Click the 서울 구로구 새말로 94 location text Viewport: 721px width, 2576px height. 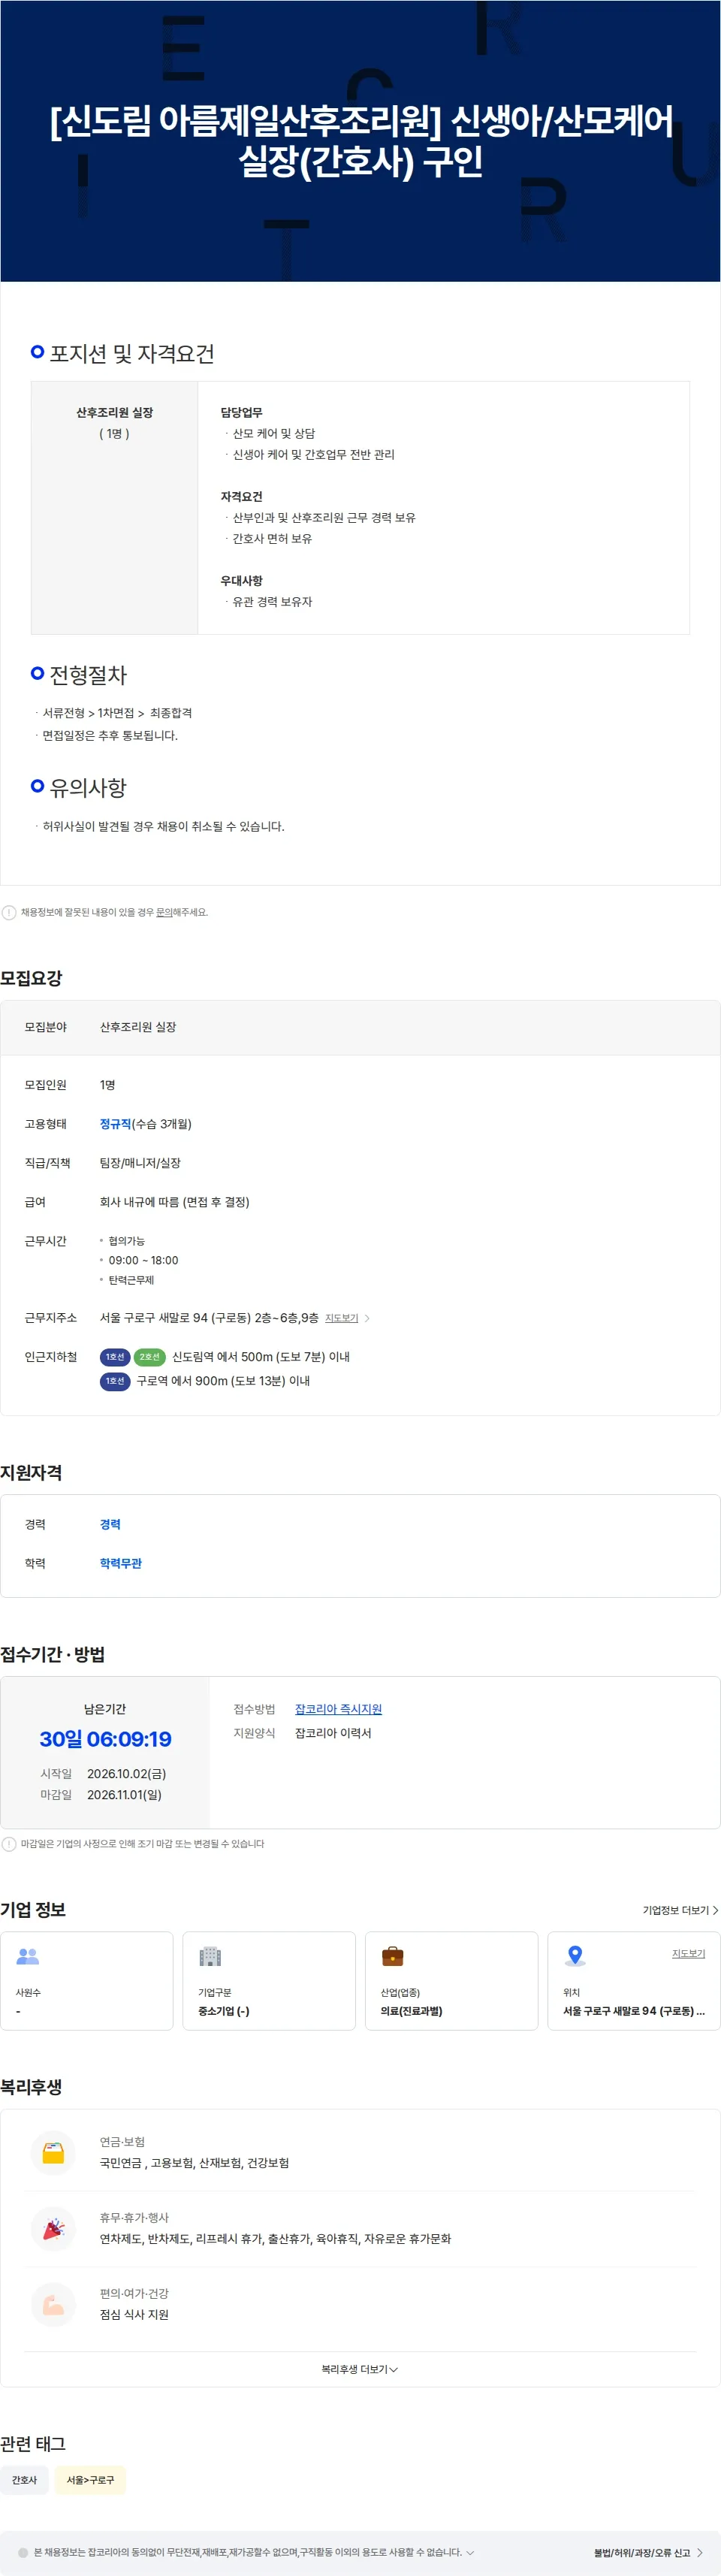(634, 2011)
